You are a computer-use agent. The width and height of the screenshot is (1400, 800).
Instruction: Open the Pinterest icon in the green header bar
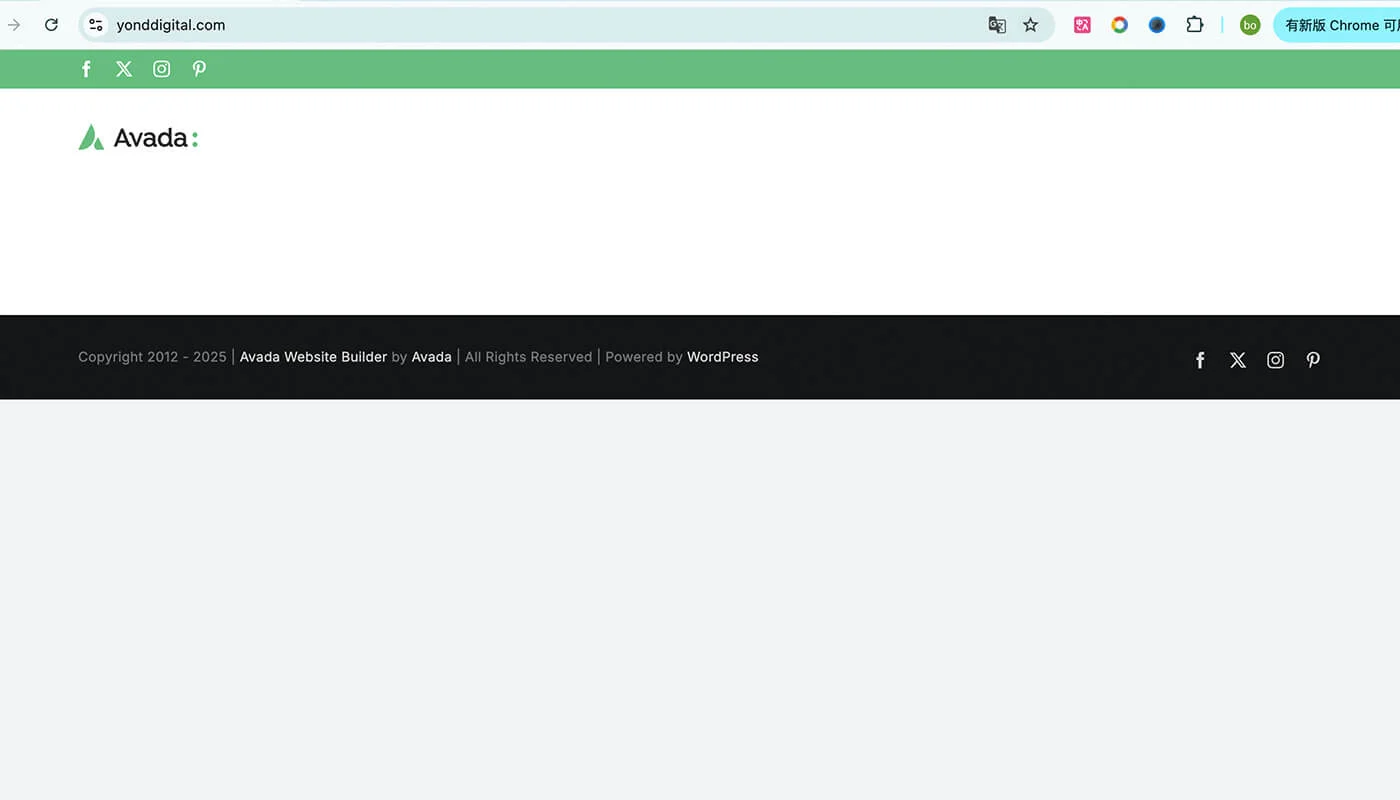[199, 69]
